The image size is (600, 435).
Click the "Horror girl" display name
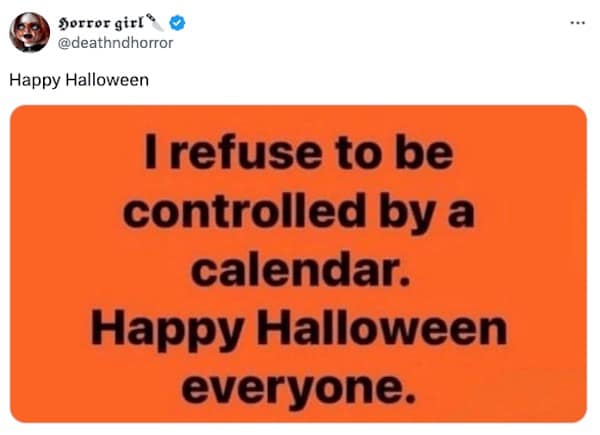tap(99, 23)
